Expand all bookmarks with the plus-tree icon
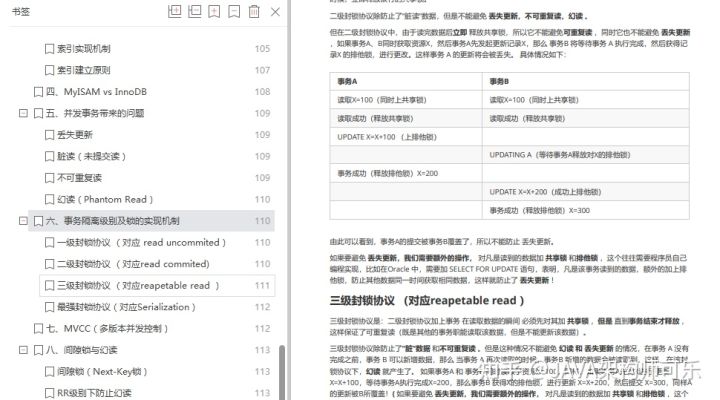720x400 pixels. click(x=174, y=11)
